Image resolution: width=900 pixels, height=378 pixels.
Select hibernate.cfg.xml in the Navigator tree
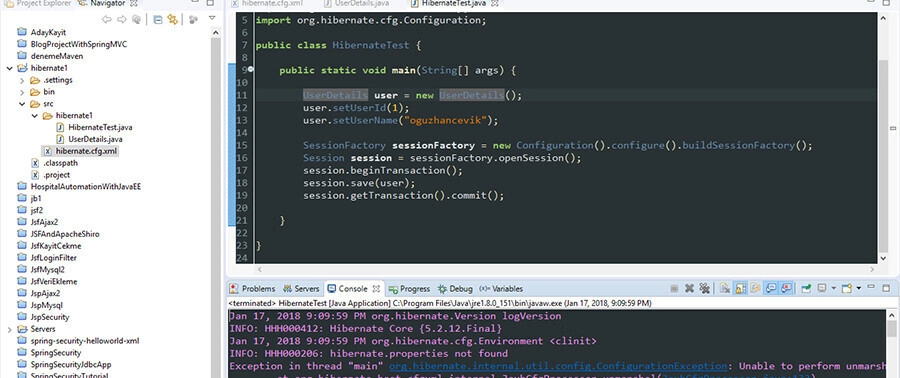coord(81,151)
